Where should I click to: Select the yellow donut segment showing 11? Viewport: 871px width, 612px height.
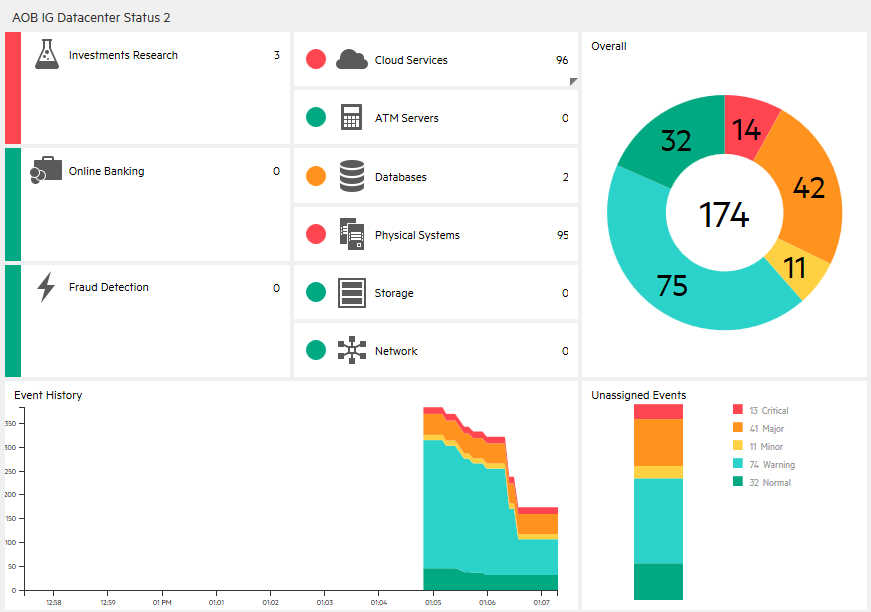(795, 268)
